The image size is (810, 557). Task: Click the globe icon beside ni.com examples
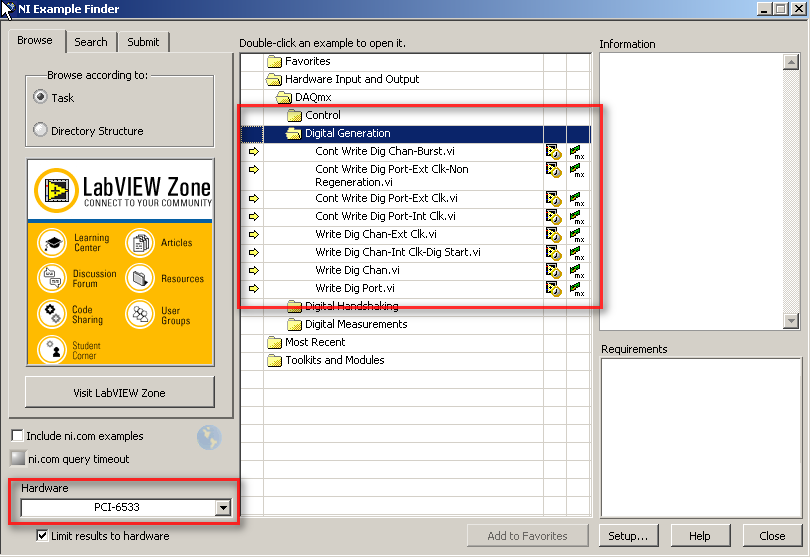tap(209, 438)
